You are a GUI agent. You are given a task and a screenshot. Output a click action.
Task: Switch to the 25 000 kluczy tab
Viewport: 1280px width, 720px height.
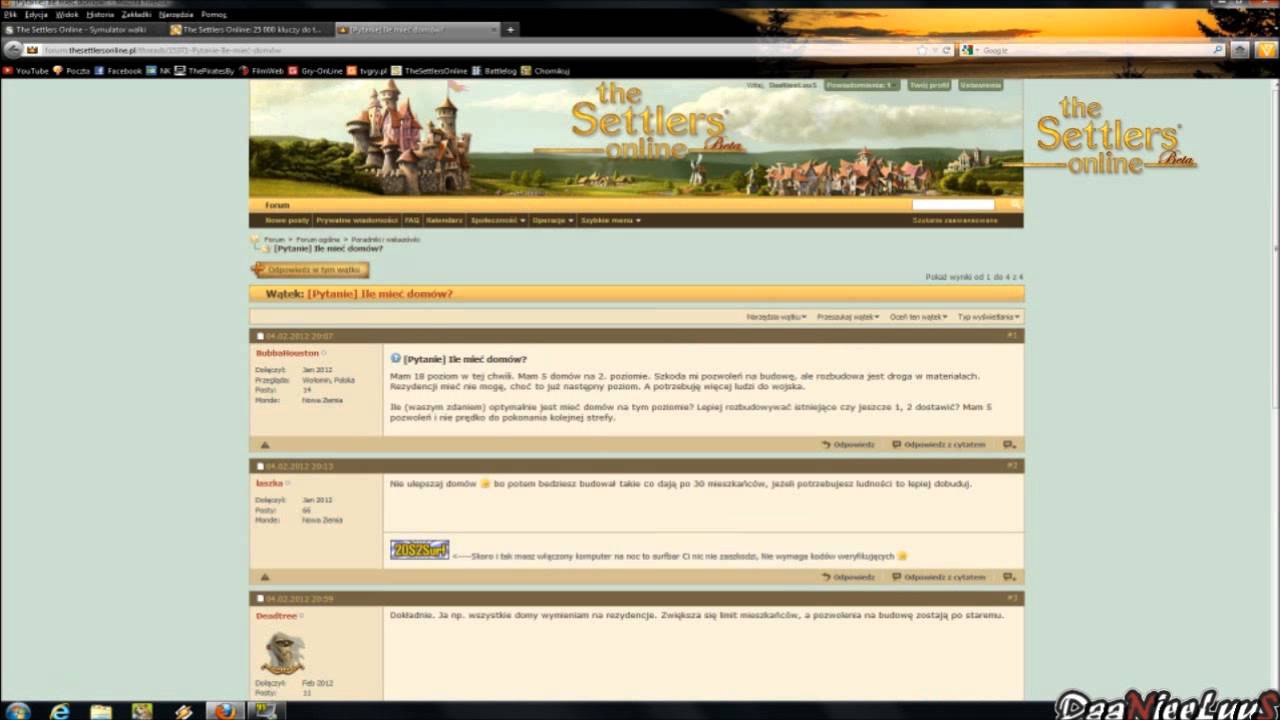(250, 30)
